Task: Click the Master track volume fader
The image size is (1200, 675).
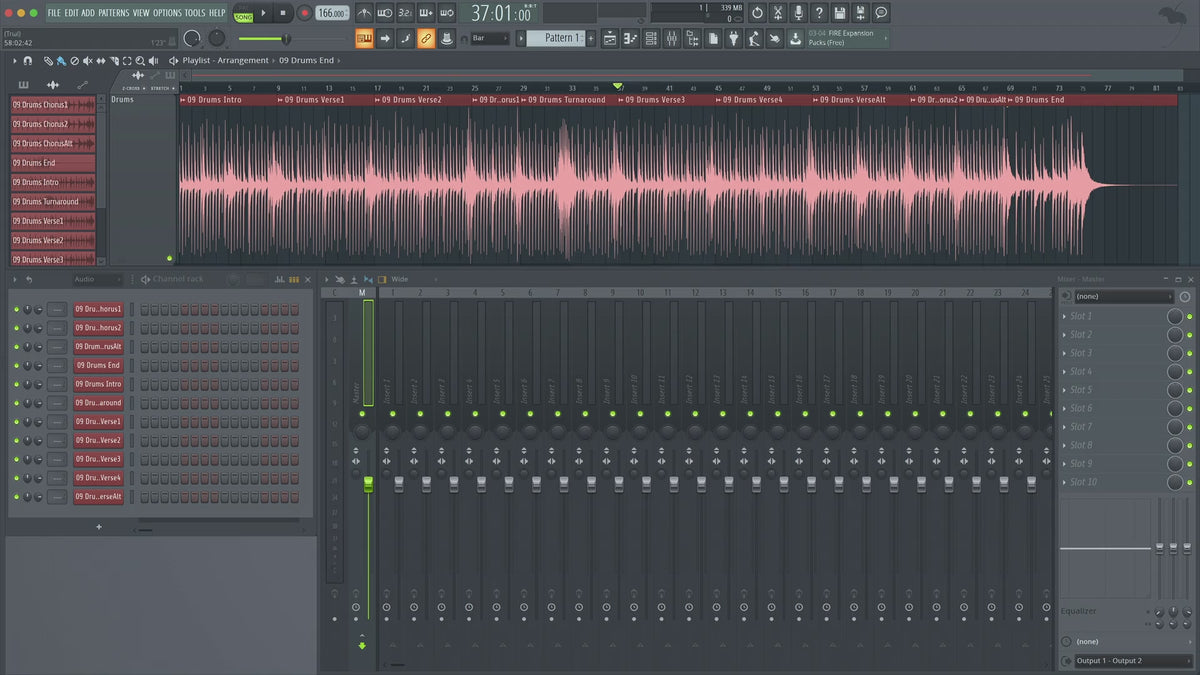Action: point(368,484)
